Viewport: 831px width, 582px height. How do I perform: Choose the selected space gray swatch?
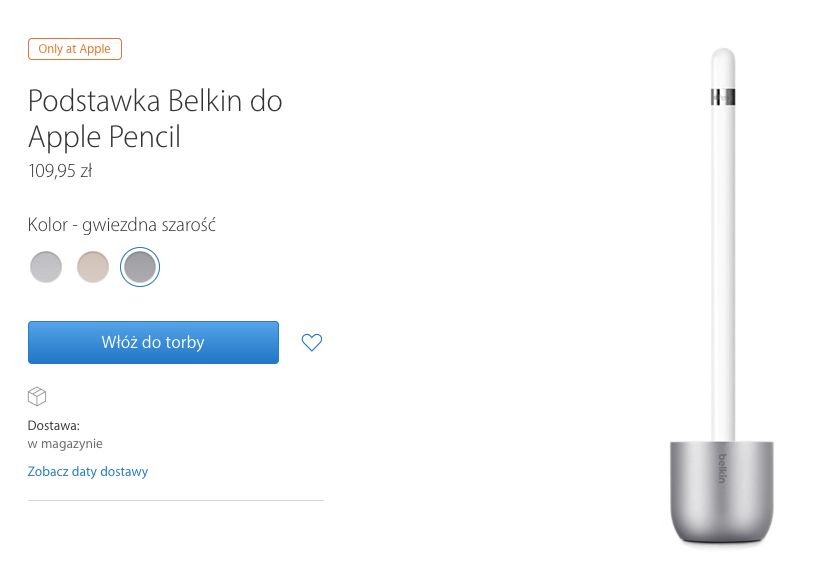[140, 267]
